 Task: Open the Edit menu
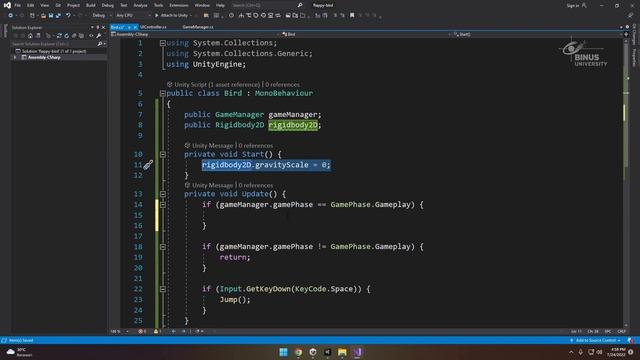tap(31, 5)
